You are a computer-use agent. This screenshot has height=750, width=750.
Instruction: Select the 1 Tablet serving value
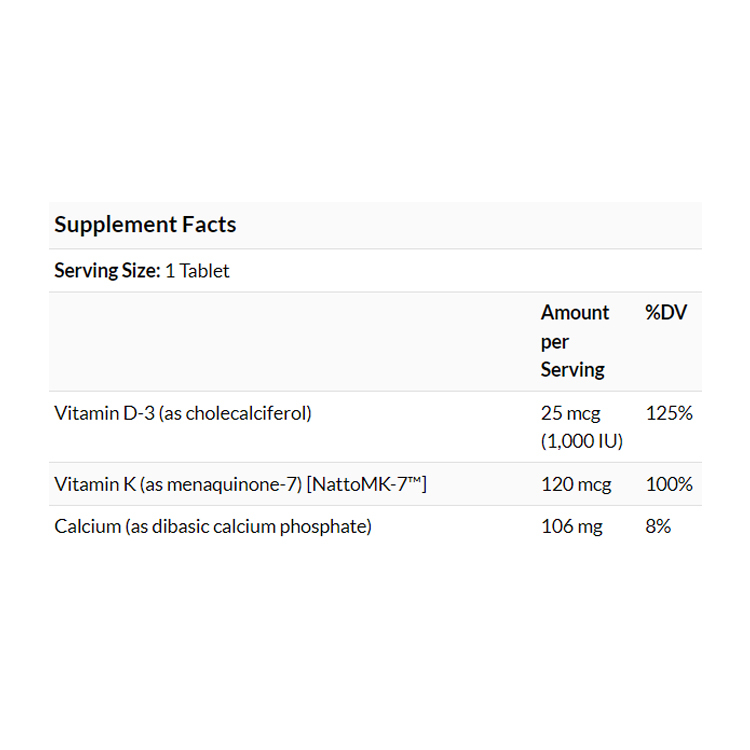[x=197, y=271]
